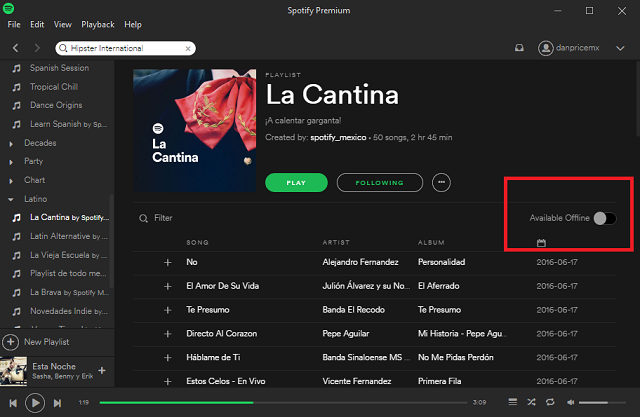Collapse the Latino folder
Screen dimensions: 640x417
click(x=11, y=200)
